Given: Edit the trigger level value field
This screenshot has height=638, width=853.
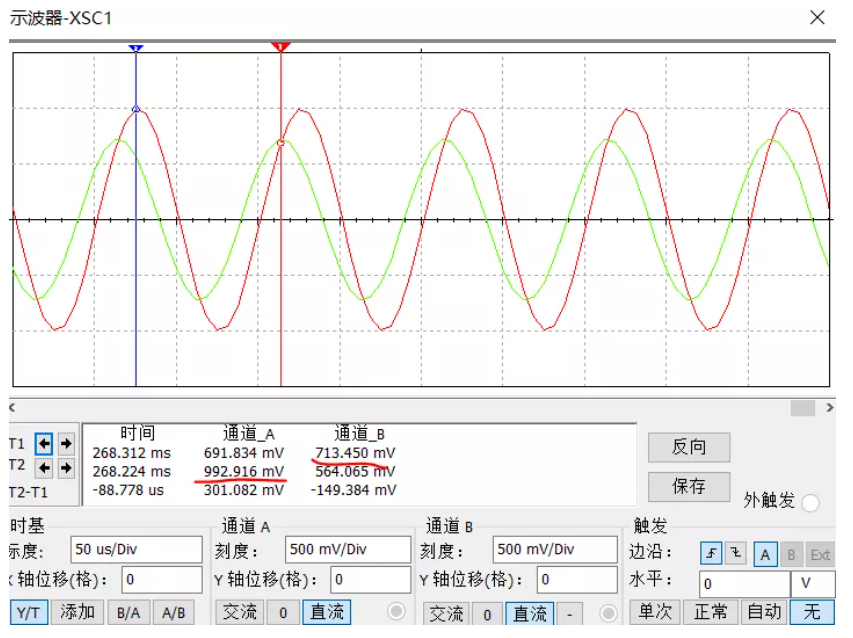Looking at the screenshot, I should (744, 584).
